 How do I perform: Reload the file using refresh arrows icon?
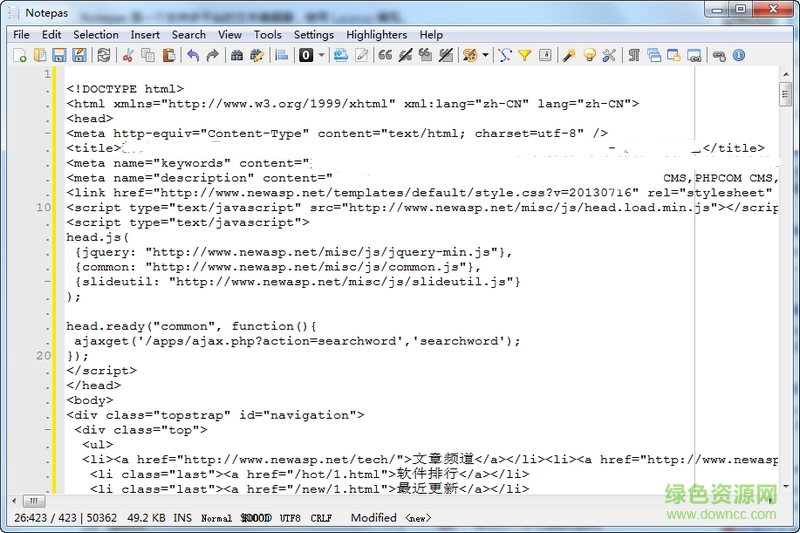[104, 55]
